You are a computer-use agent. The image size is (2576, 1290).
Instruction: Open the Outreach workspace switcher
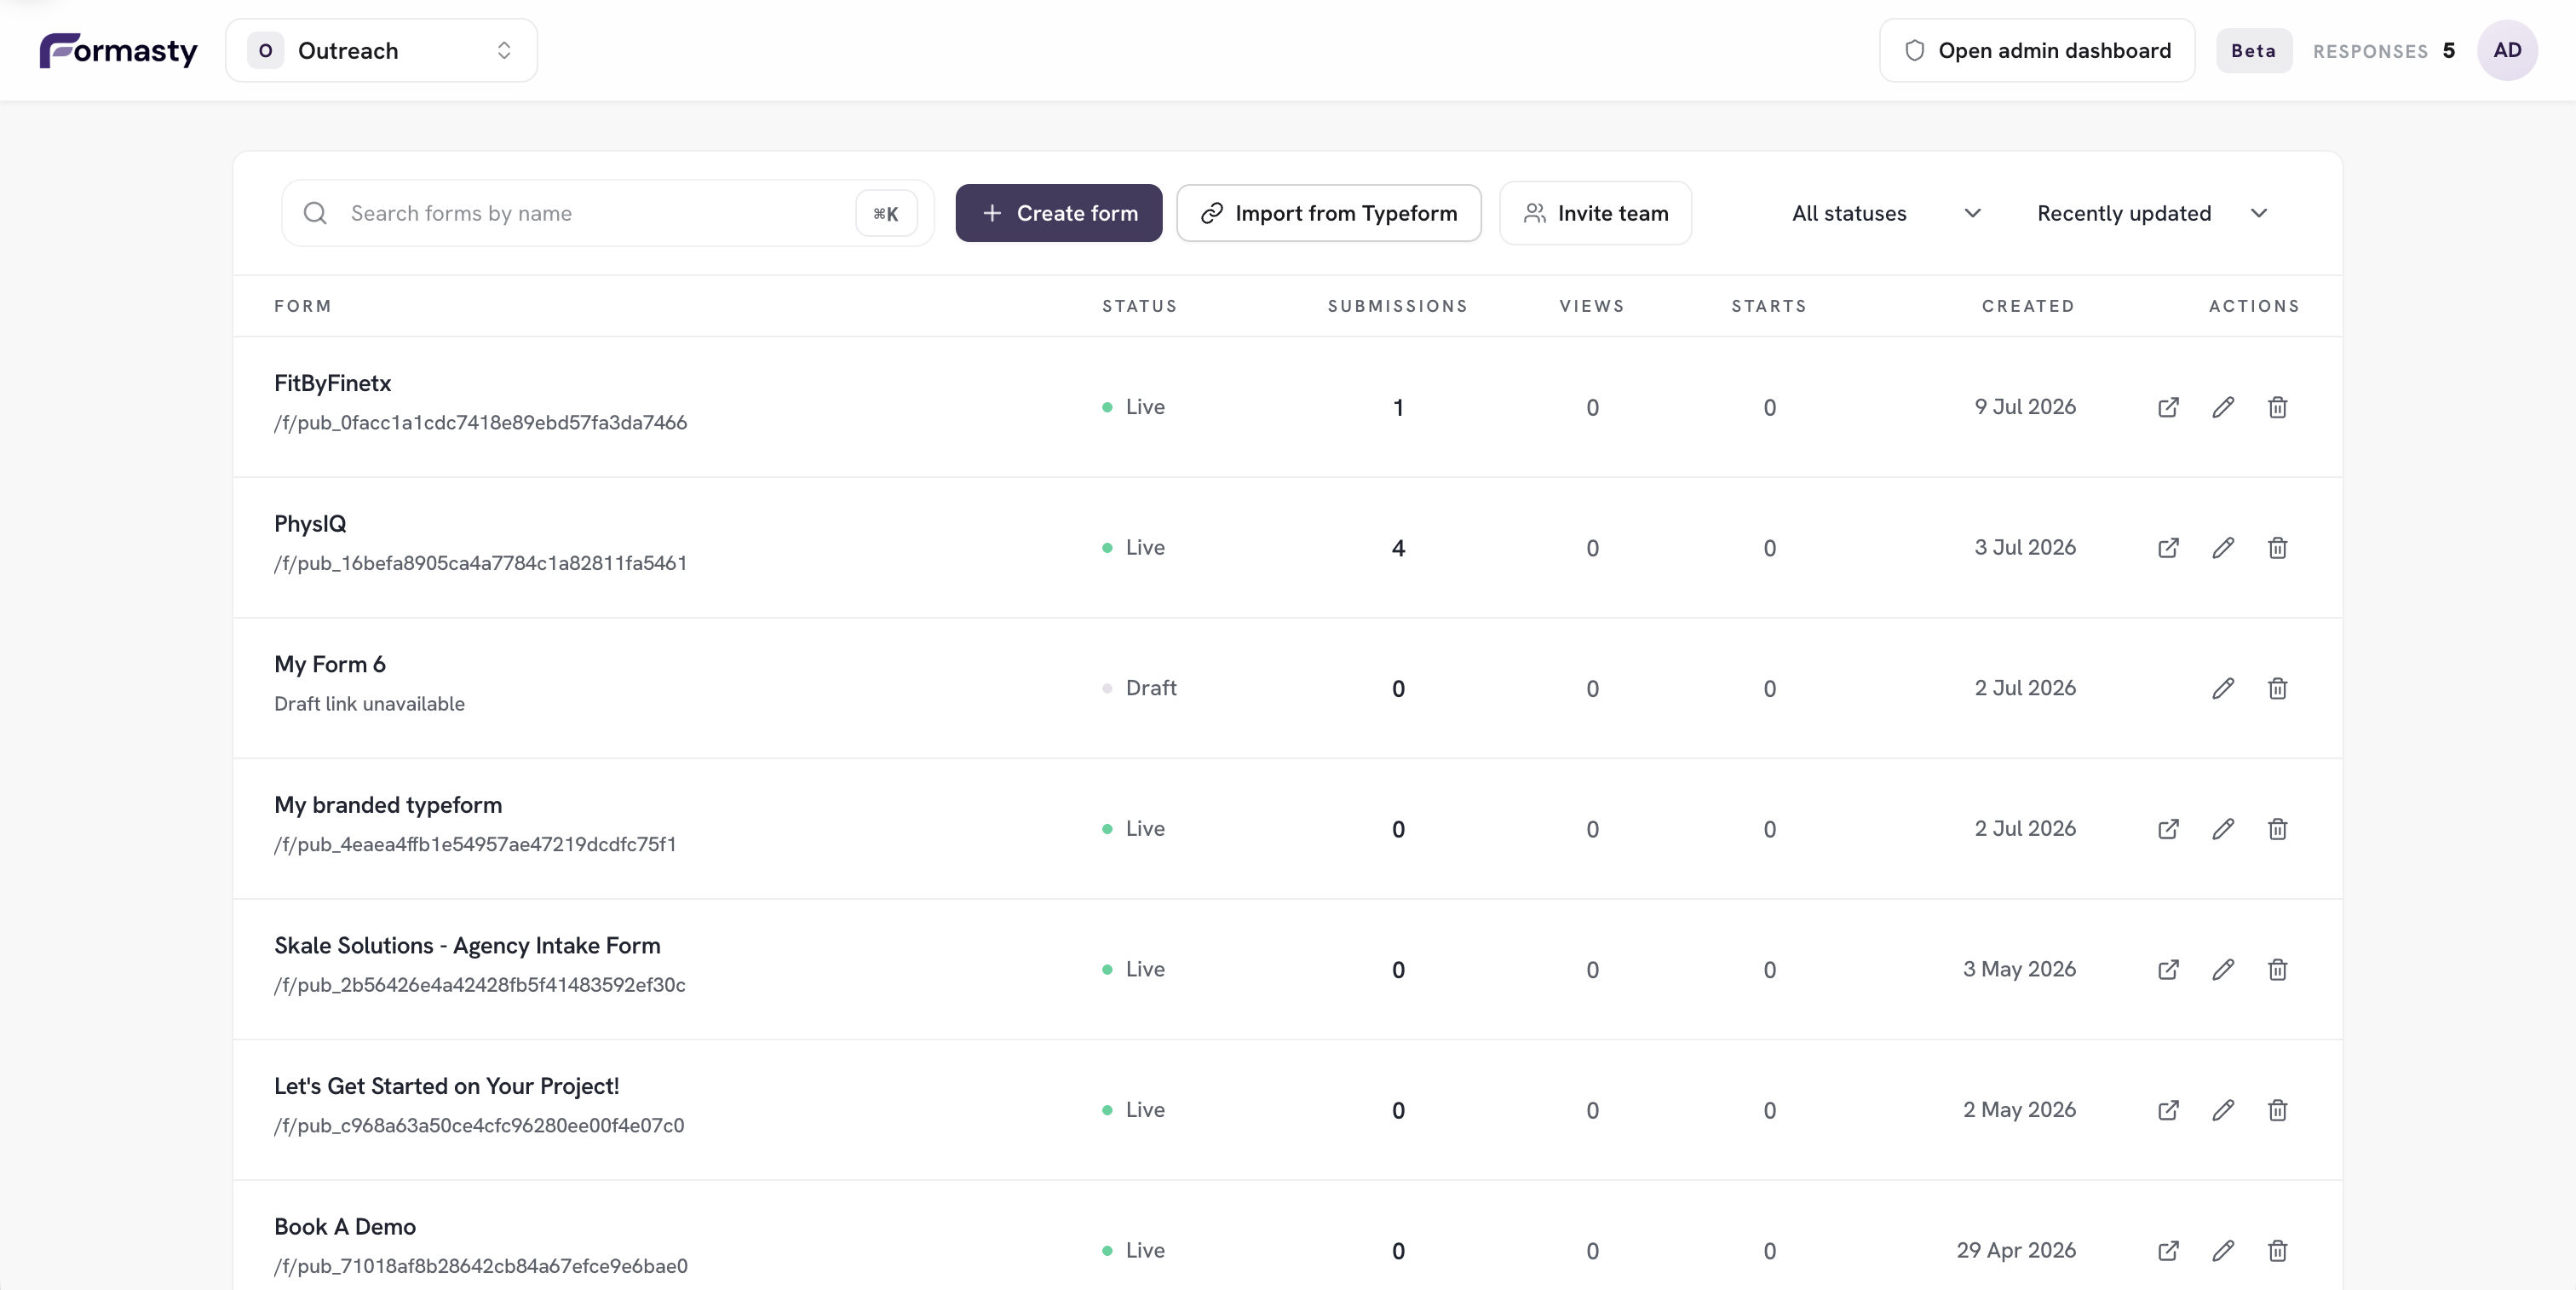[x=381, y=50]
